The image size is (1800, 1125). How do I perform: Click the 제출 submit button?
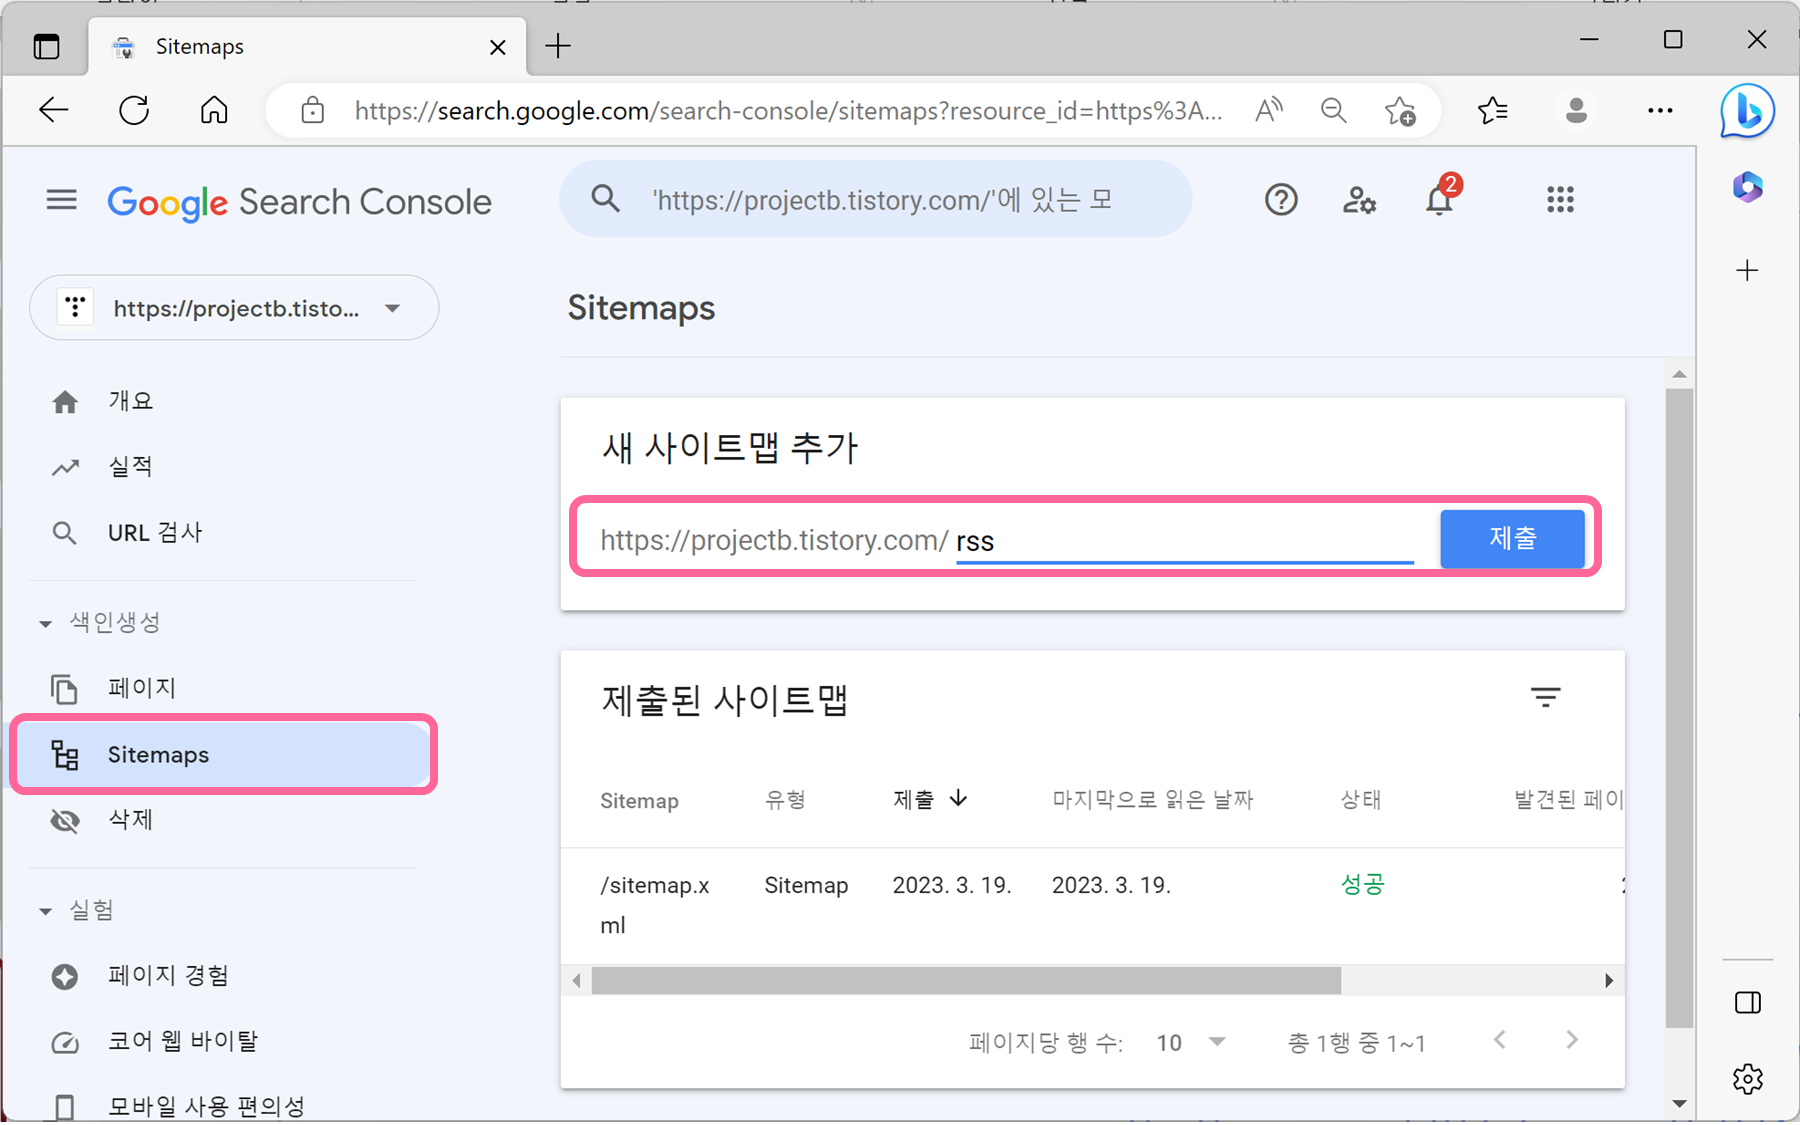coord(1512,538)
